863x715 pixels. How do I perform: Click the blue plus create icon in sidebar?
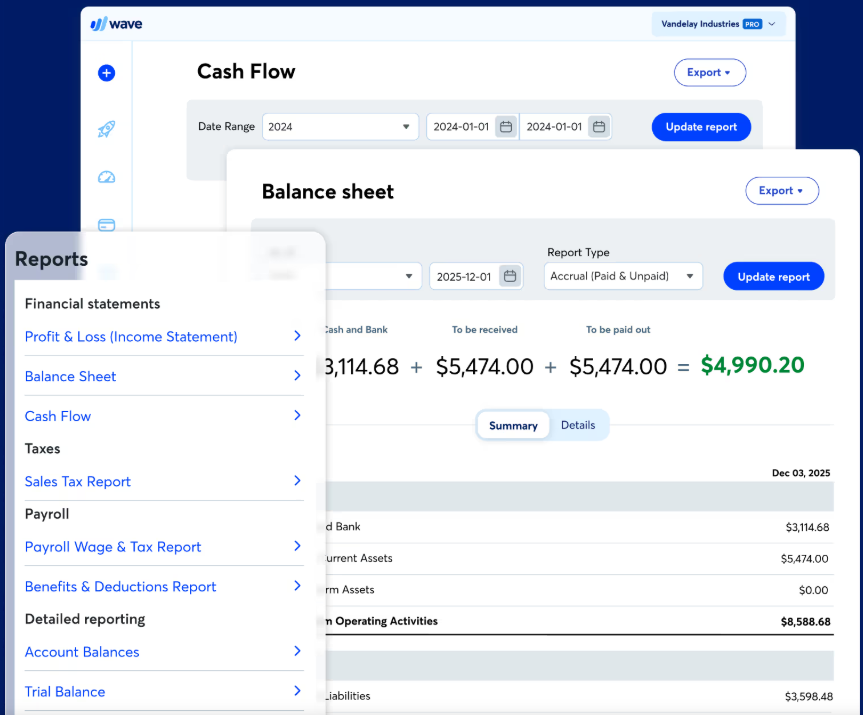coord(106,73)
